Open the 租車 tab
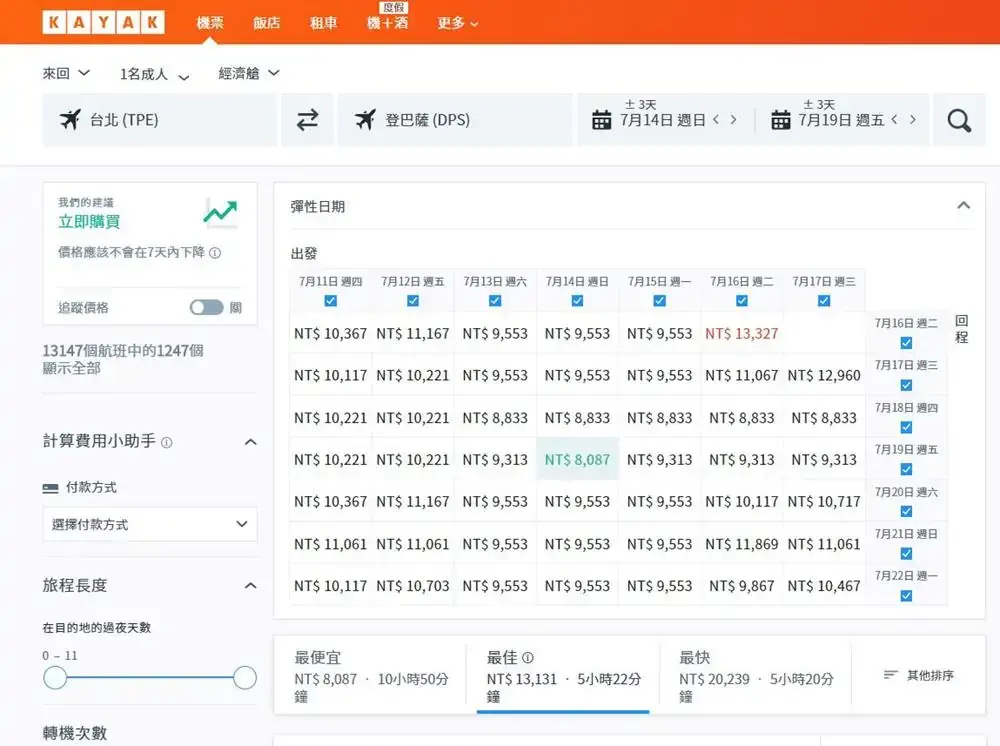This screenshot has height=746, width=1000. click(323, 23)
